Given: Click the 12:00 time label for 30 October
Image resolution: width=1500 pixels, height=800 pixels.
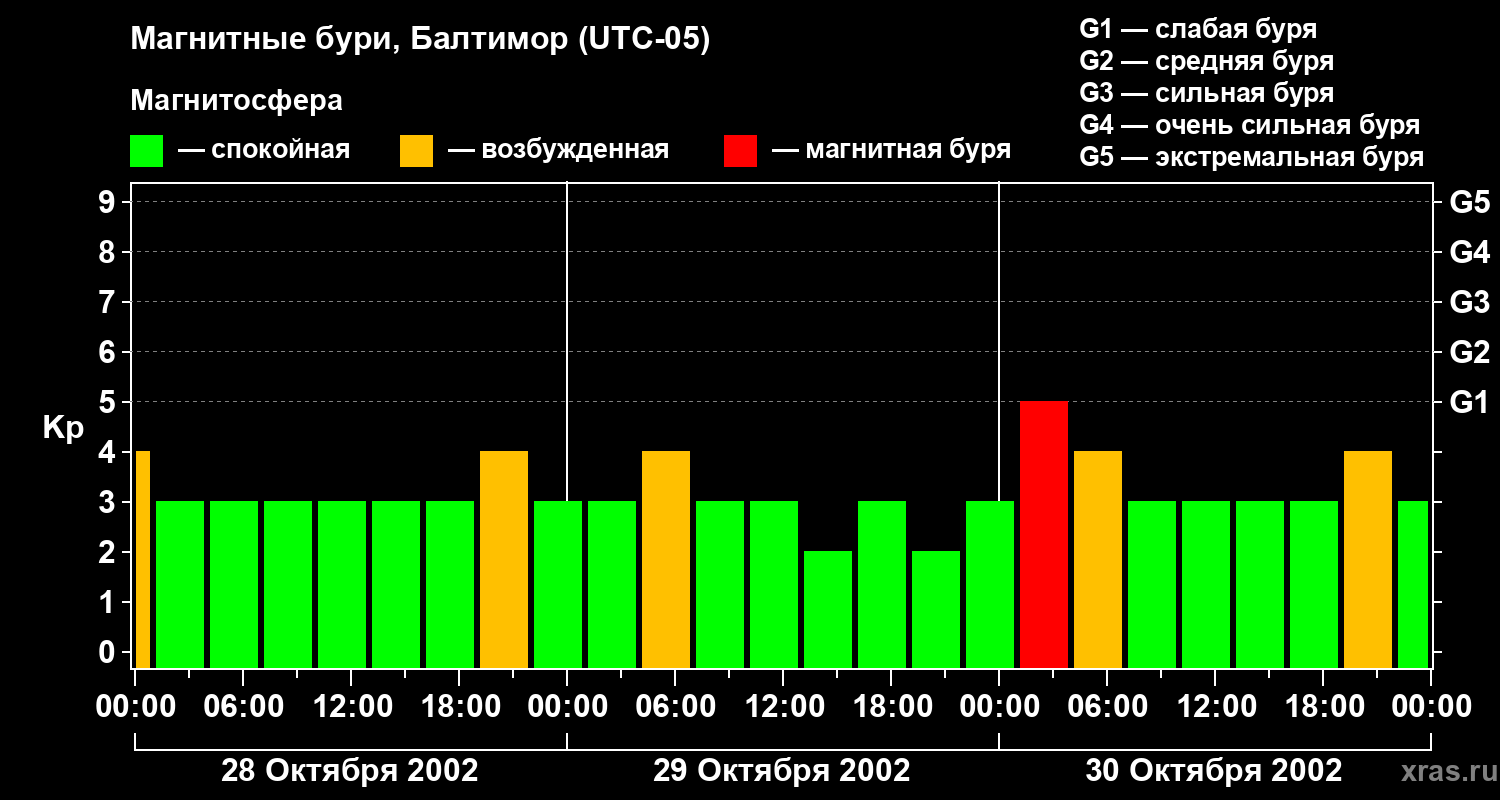Looking at the screenshot, I should 1215,706.
